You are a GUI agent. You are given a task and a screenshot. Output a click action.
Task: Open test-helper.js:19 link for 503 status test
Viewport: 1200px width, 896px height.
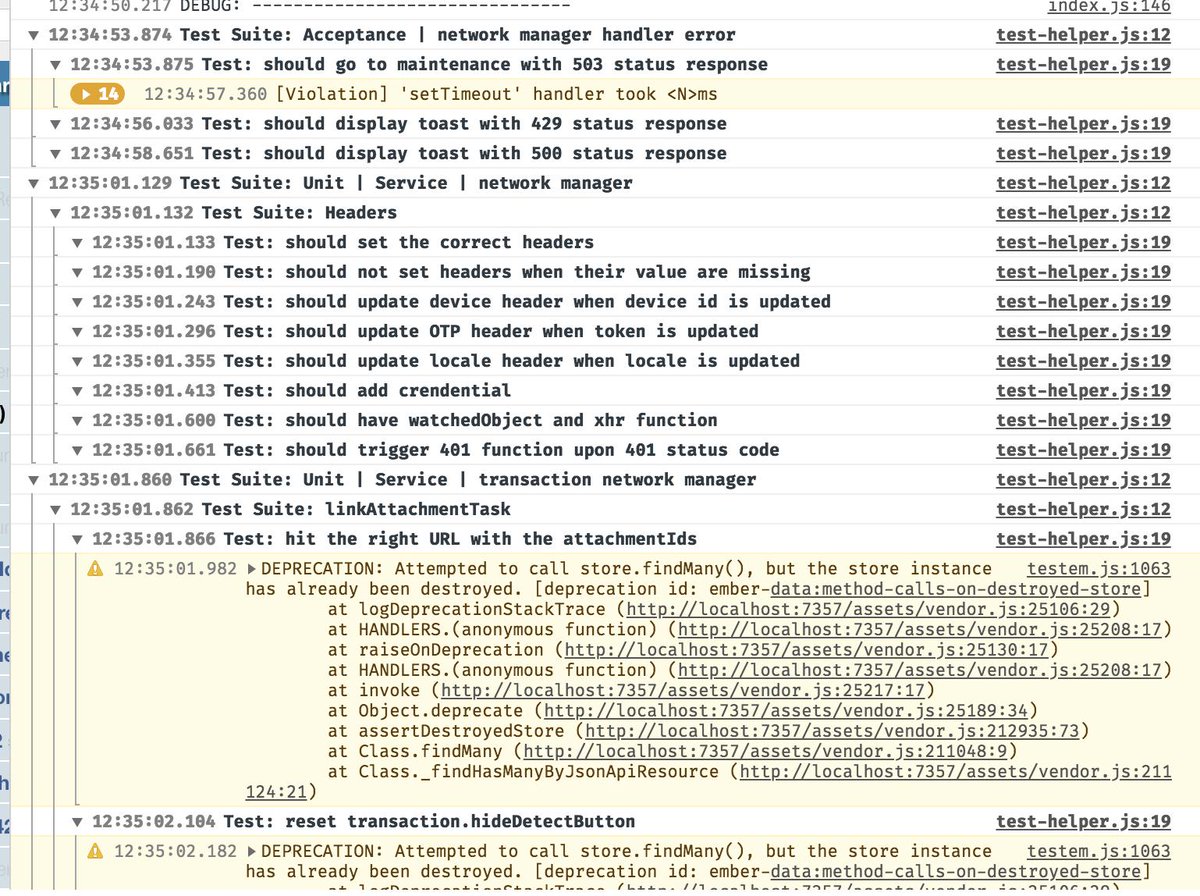pos(1083,65)
